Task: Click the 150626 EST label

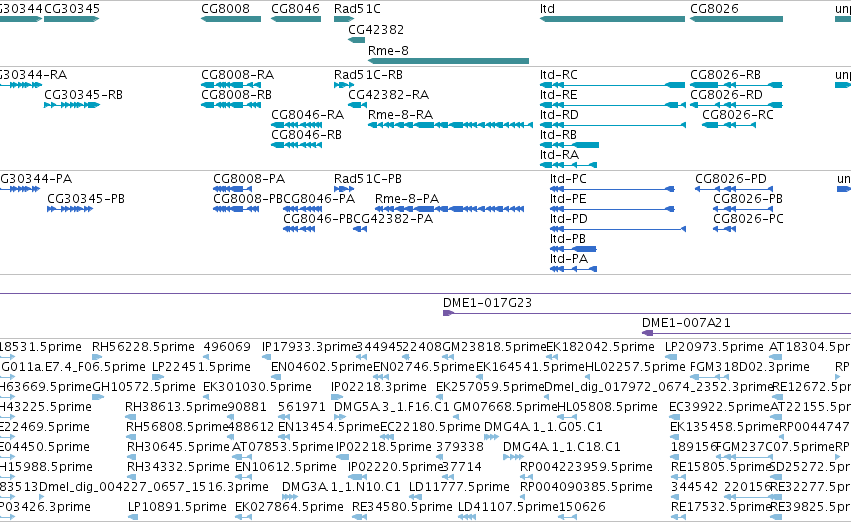Action: 582,507
